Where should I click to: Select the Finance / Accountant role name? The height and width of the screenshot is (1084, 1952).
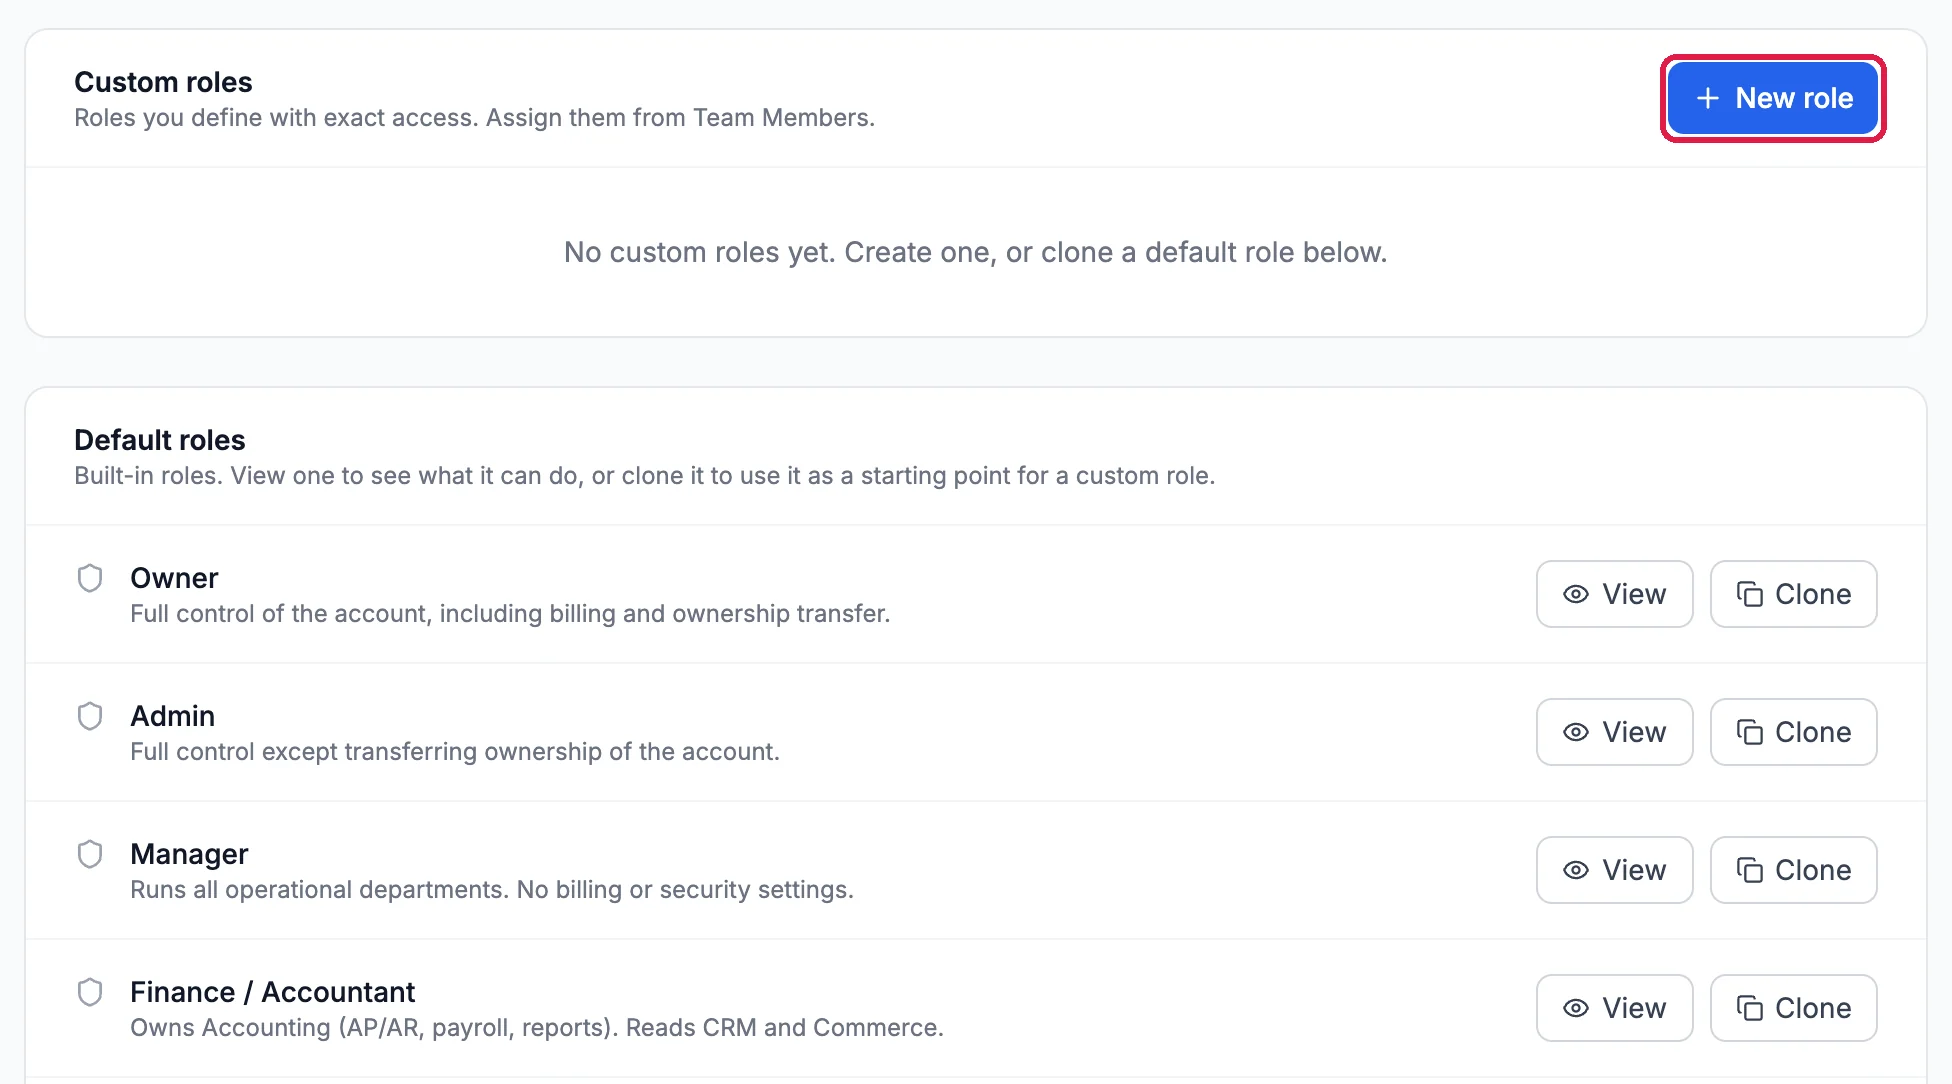coord(272,992)
